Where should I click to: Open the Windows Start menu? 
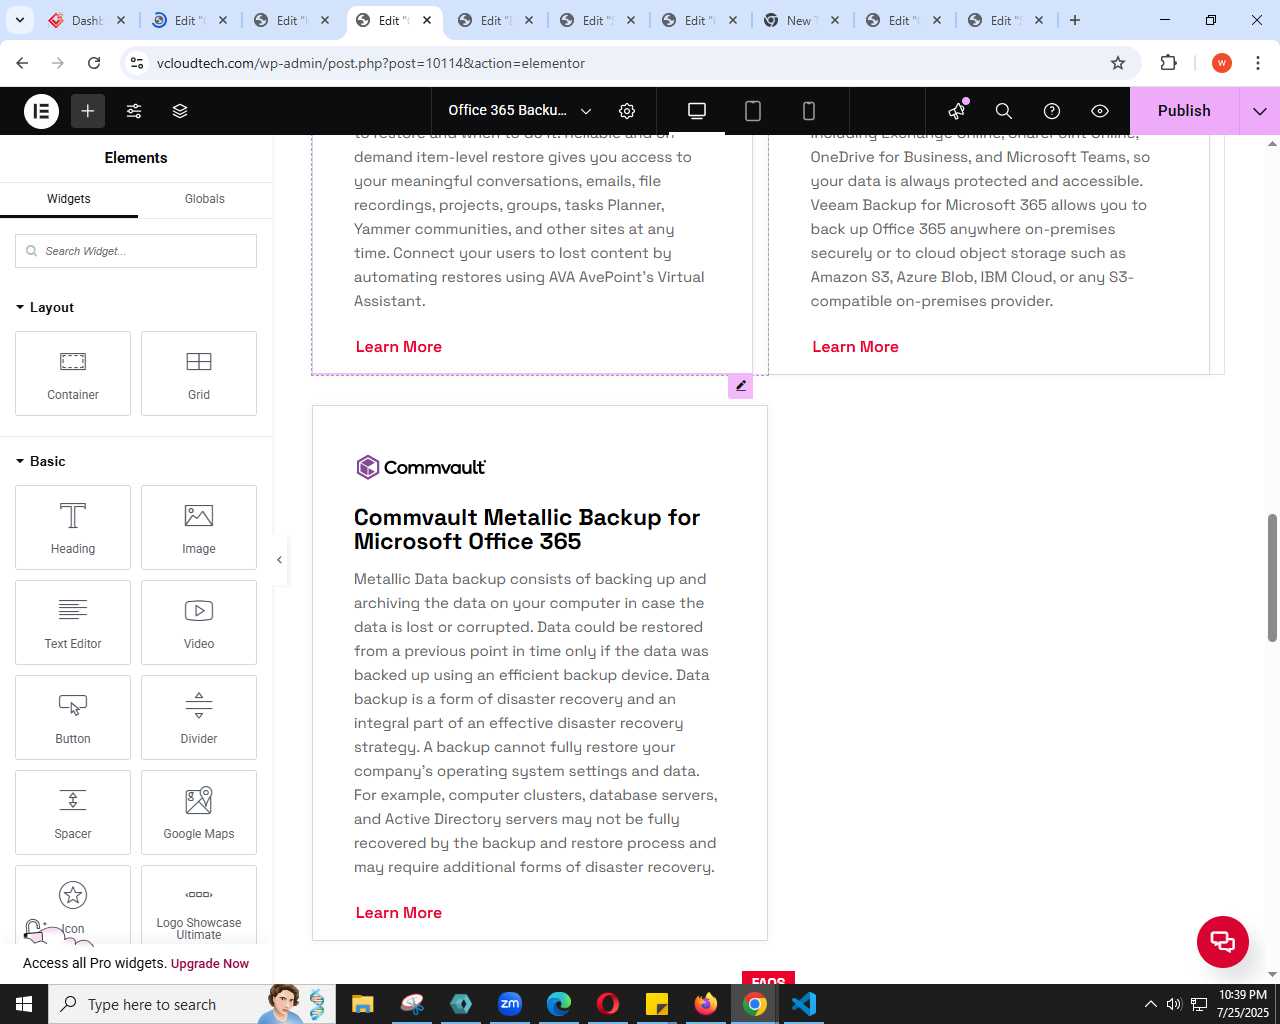[24, 1004]
